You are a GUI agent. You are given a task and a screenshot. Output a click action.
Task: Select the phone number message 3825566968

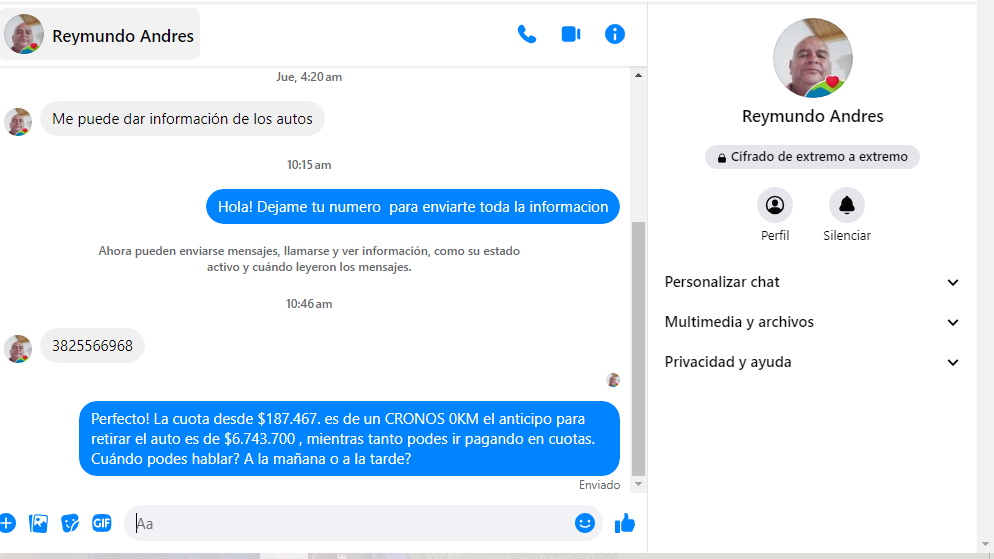(x=92, y=346)
